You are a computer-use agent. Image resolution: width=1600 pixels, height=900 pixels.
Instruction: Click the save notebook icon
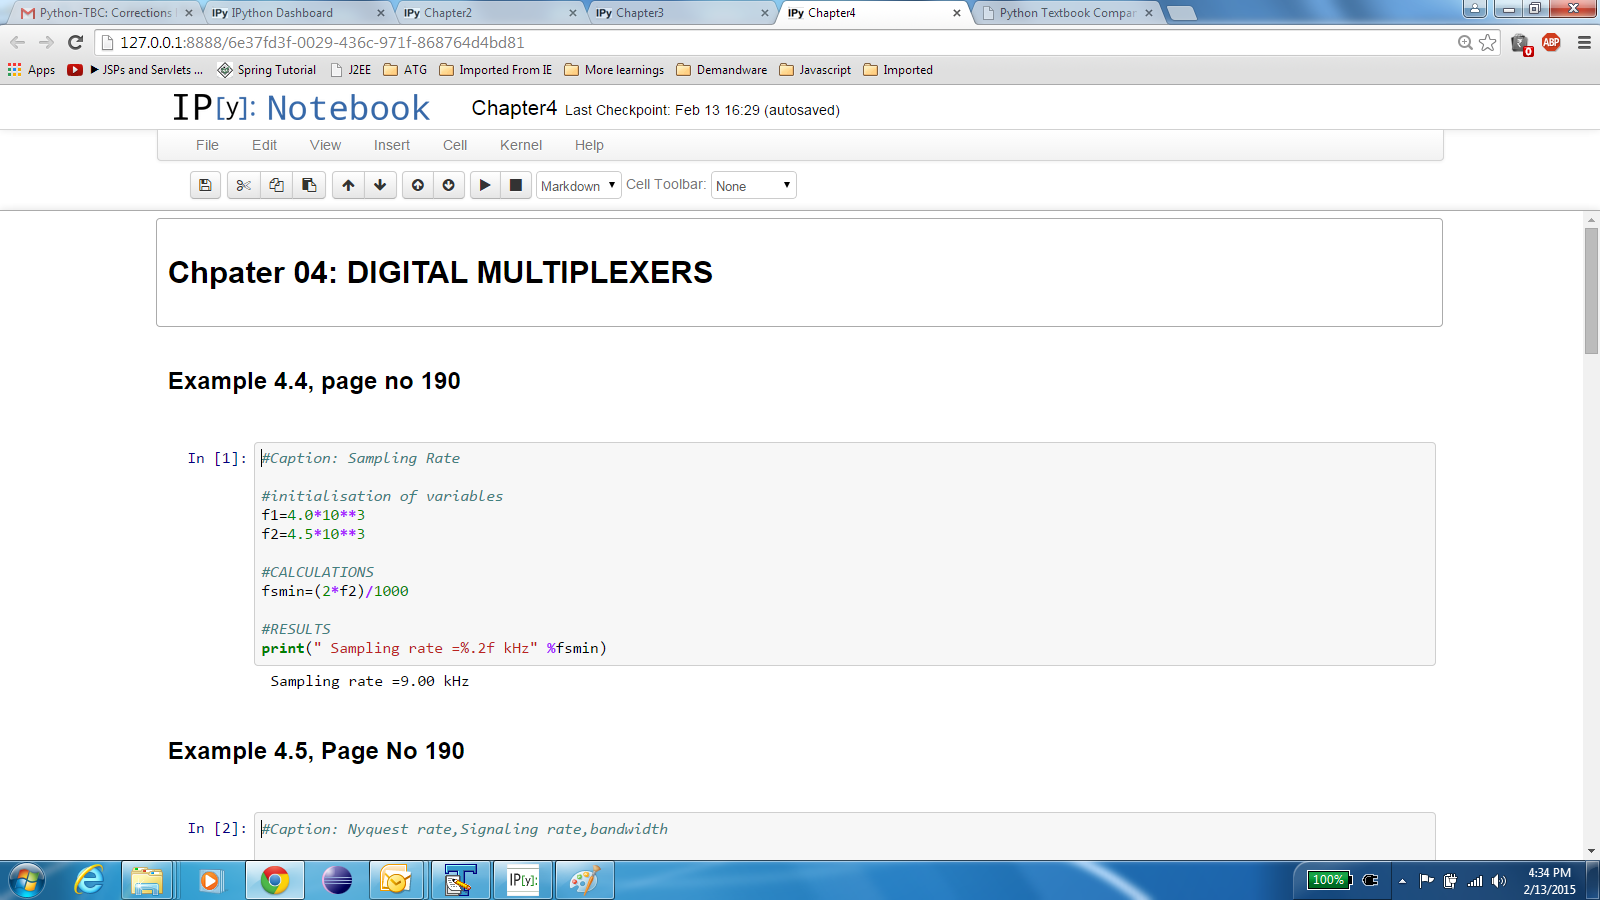point(205,185)
